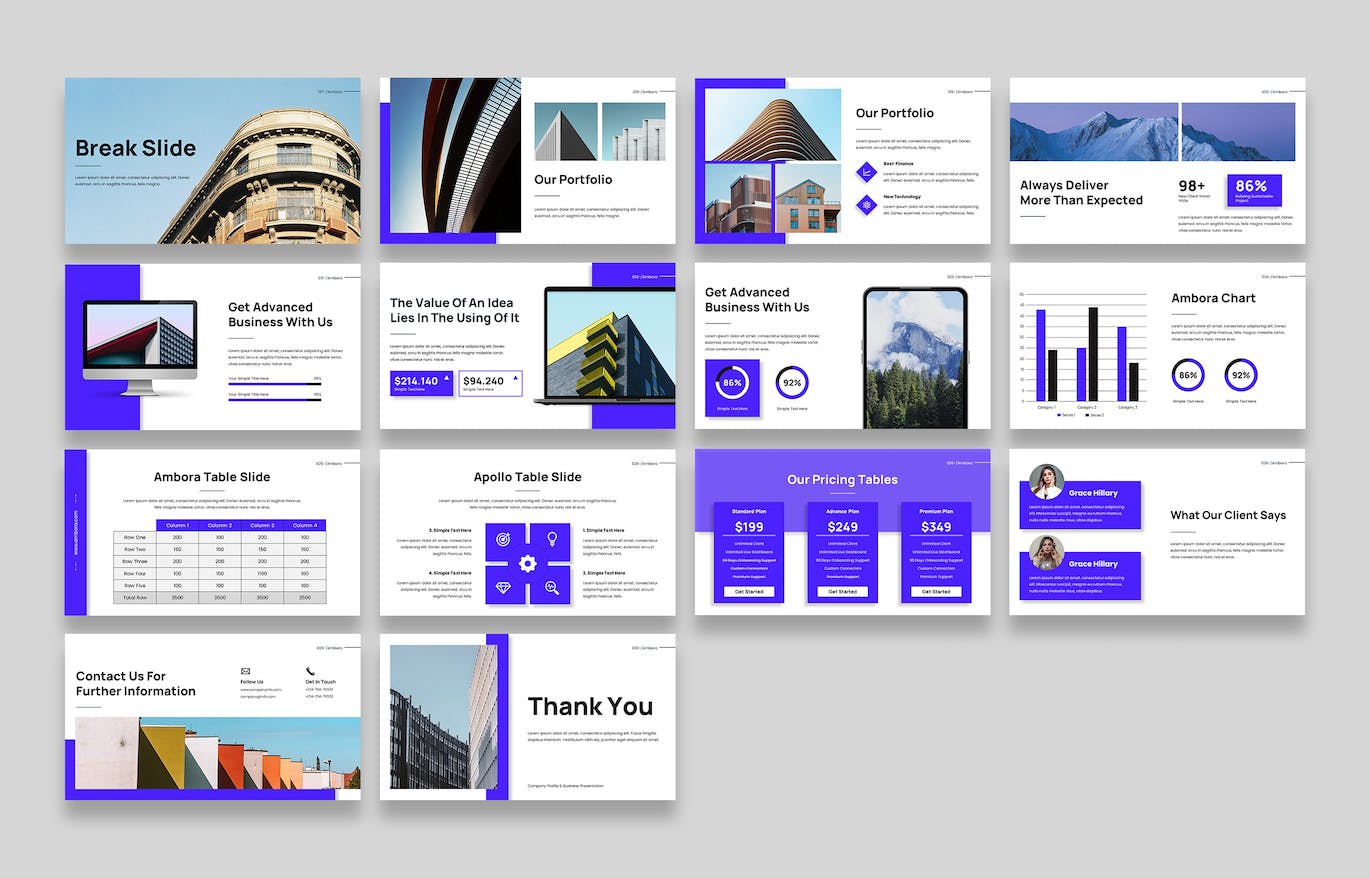Click the diamond icon on Apollo Table Slide
The image size is (1370, 878).
504,587
